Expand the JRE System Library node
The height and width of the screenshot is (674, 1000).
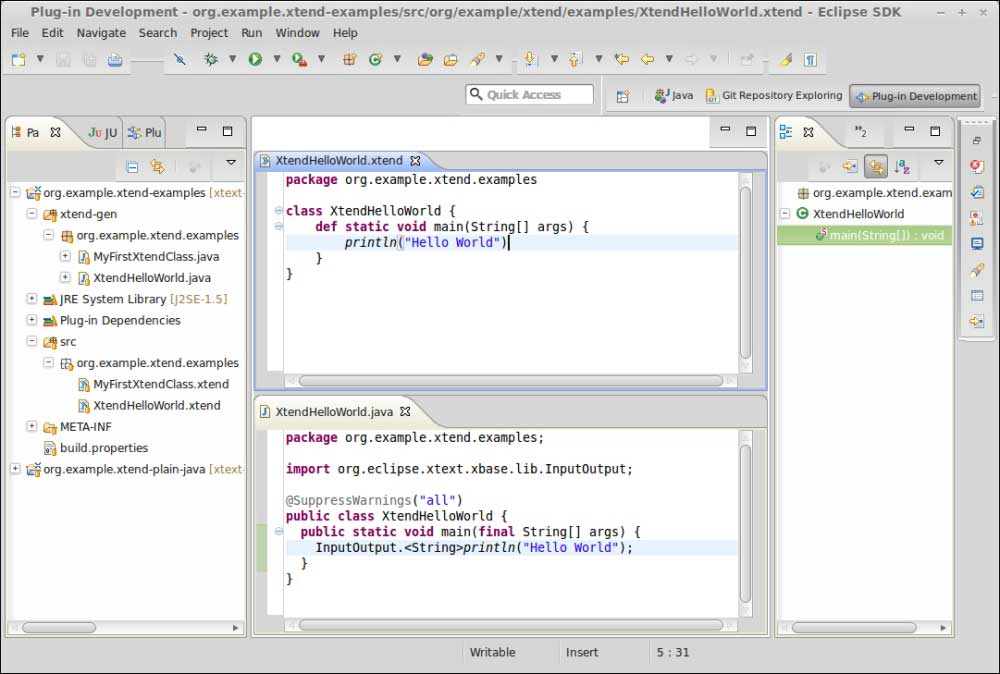[x=32, y=299]
